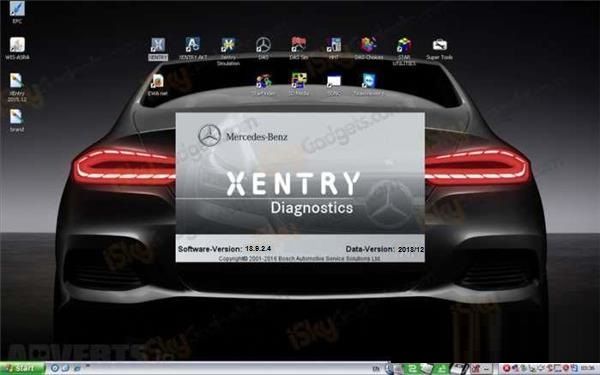Open the HHT desktop icon

tap(334, 48)
